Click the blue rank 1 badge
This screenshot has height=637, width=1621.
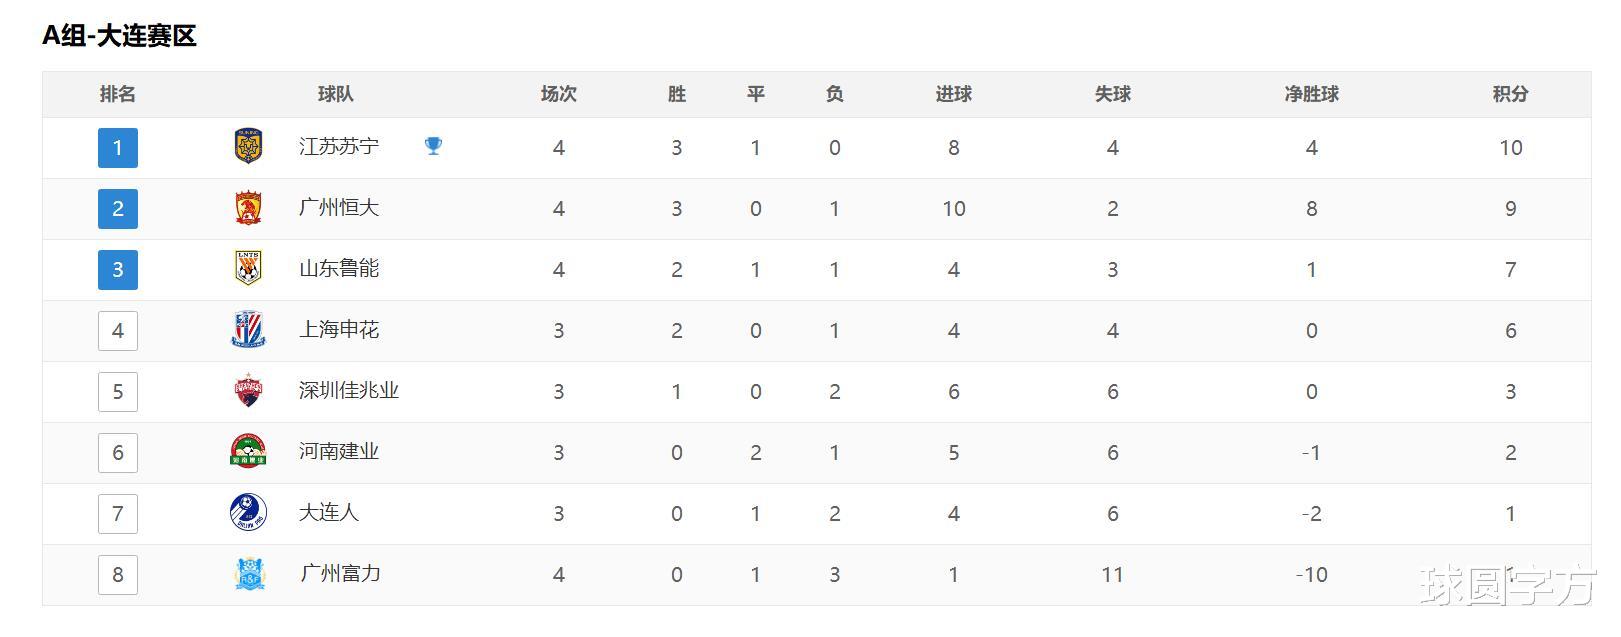coord(118,148)
